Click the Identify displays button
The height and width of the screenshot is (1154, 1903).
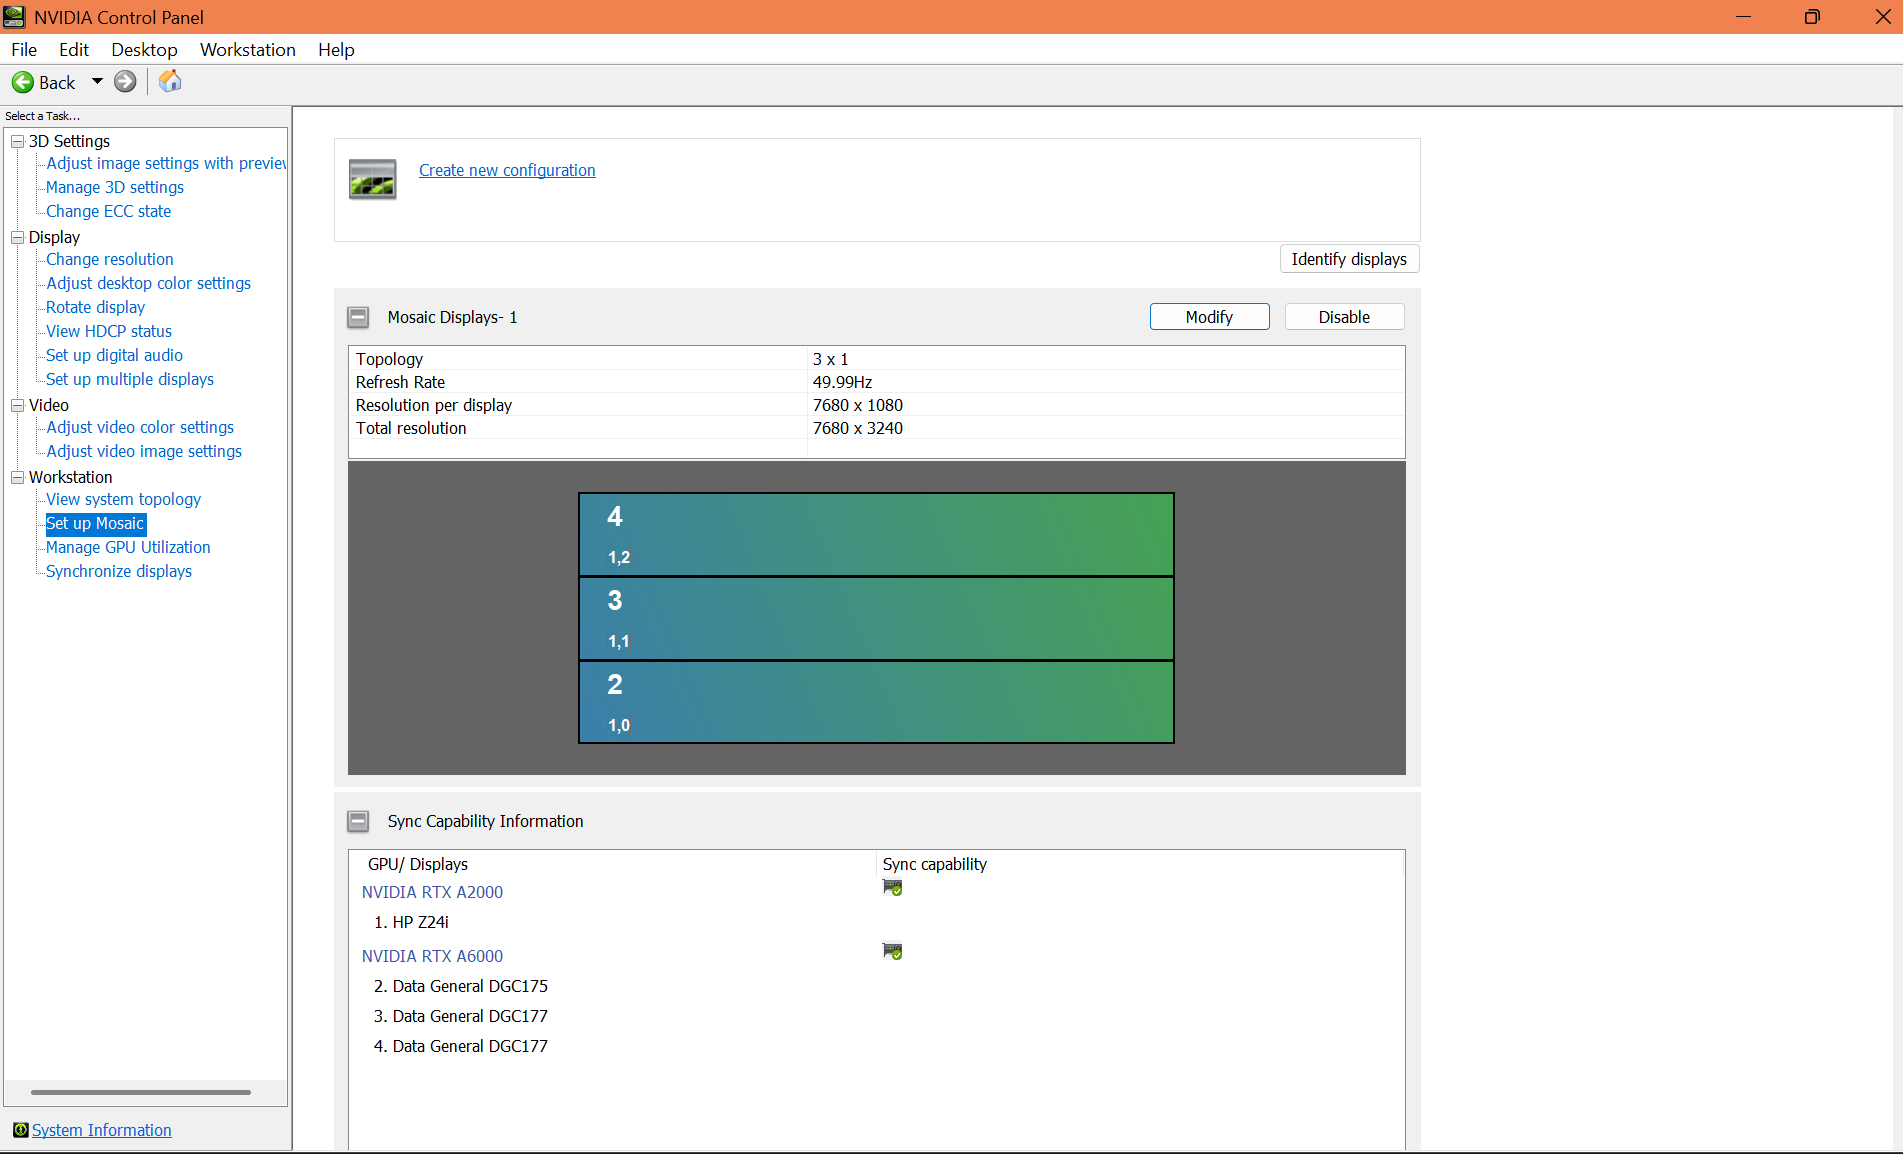coord(1348,259)
